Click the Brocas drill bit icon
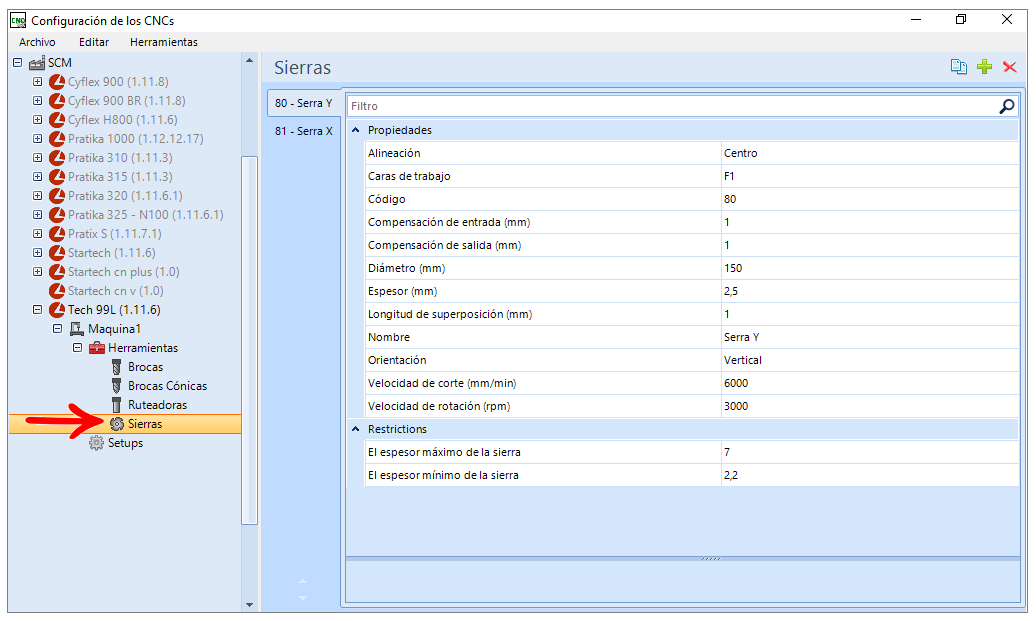 [x=117, y=367]
